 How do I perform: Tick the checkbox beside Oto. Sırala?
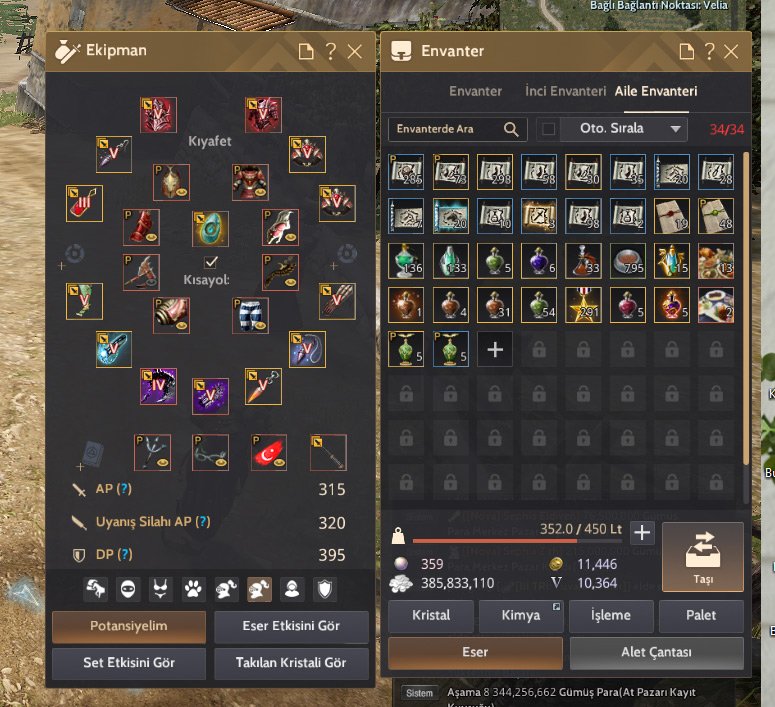pyautogui.click(x=548, y=129)
